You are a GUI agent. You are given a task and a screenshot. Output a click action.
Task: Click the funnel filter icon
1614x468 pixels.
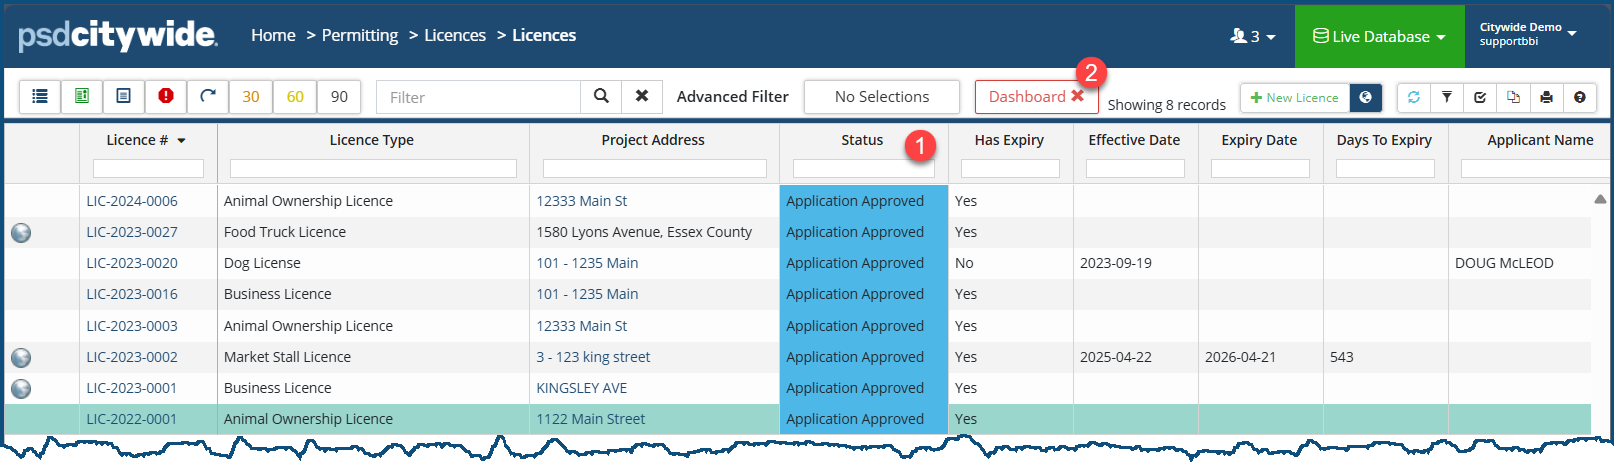1447,98
